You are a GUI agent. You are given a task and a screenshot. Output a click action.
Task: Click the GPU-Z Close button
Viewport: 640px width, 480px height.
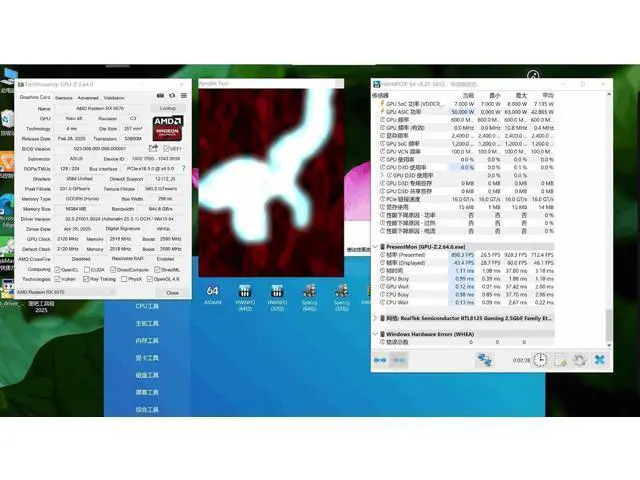coord(172,293)
